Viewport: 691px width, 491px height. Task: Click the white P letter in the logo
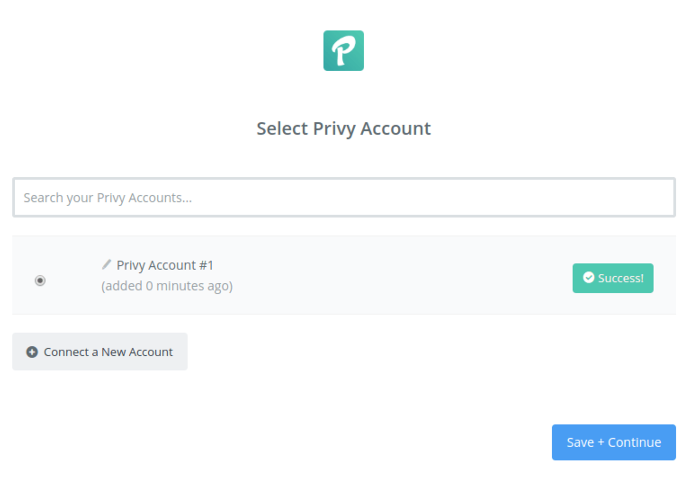point(343,51)
